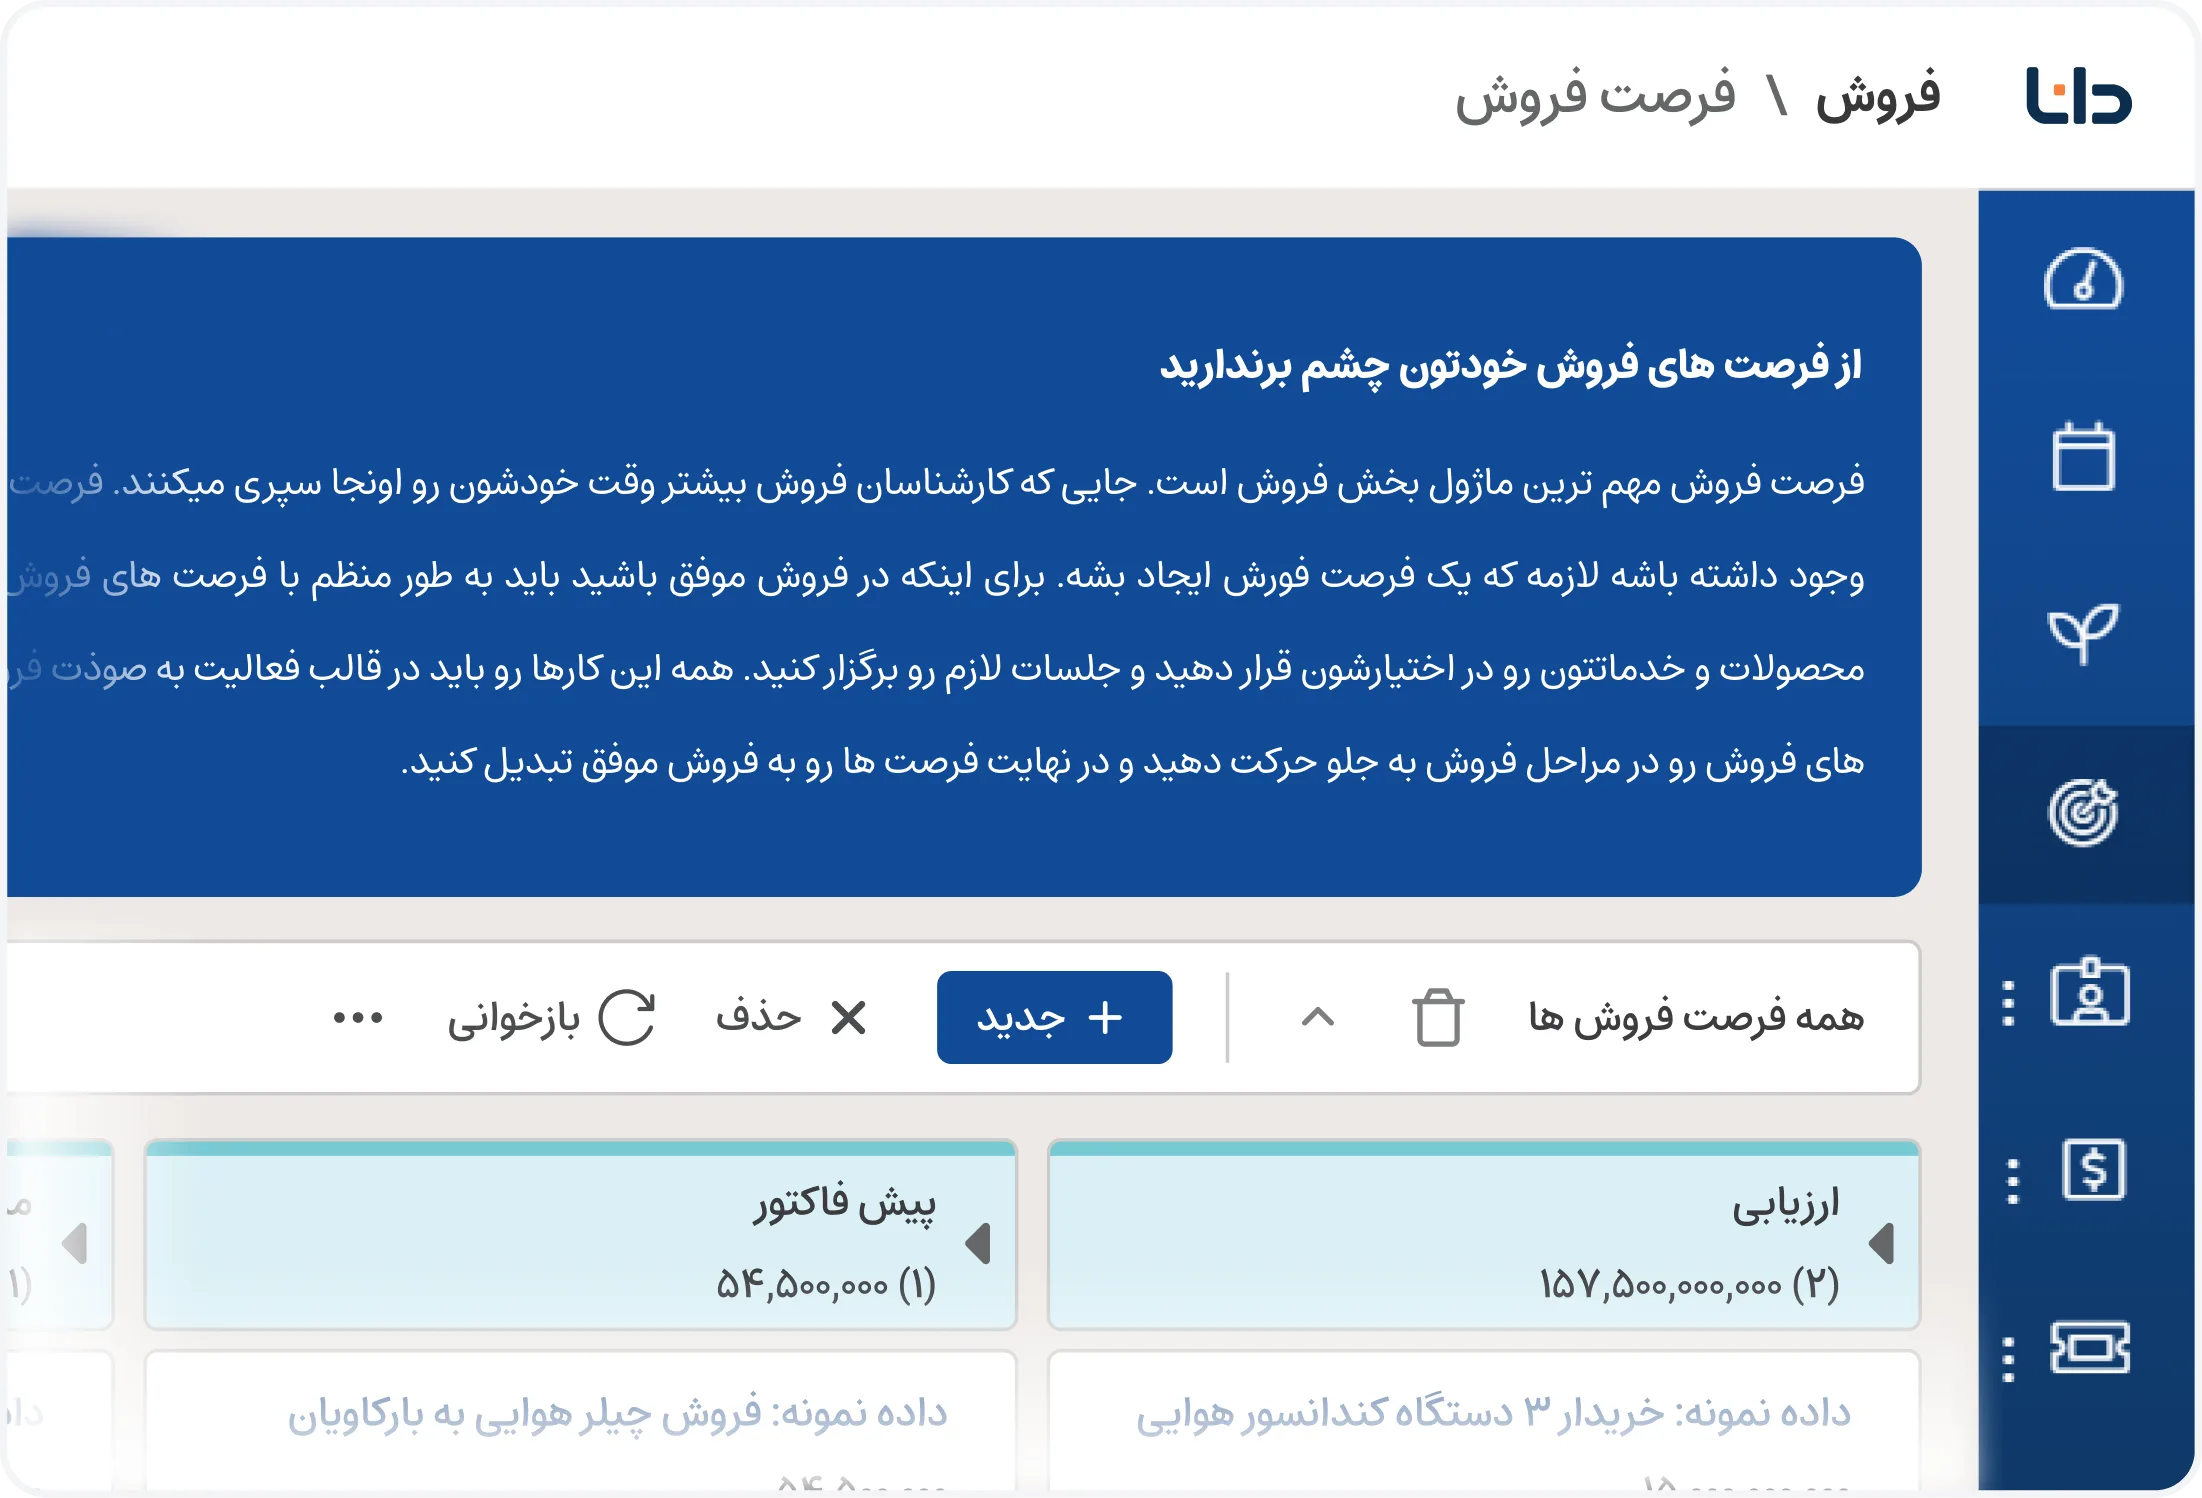Image resolution: width=2202 pixels, height=1498 pixels.
Task: Open the calendar icon in sidebar
Action: click(x=2083, y=458)
